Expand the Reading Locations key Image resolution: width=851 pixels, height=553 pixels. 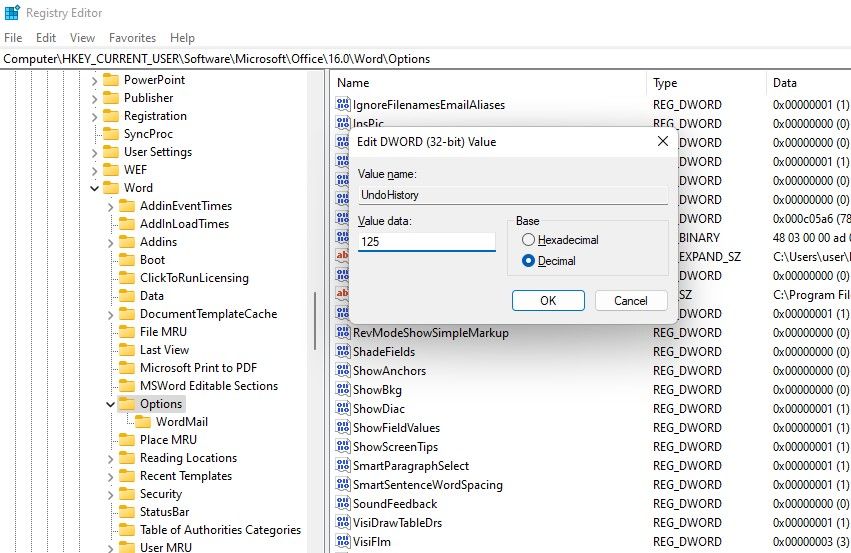[110, 459]
